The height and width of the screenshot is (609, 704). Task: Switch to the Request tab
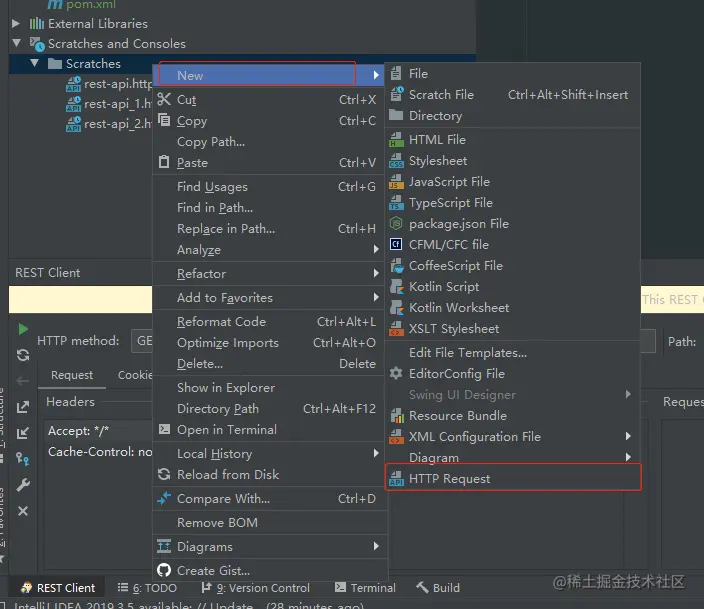click(x=72, y=375)
